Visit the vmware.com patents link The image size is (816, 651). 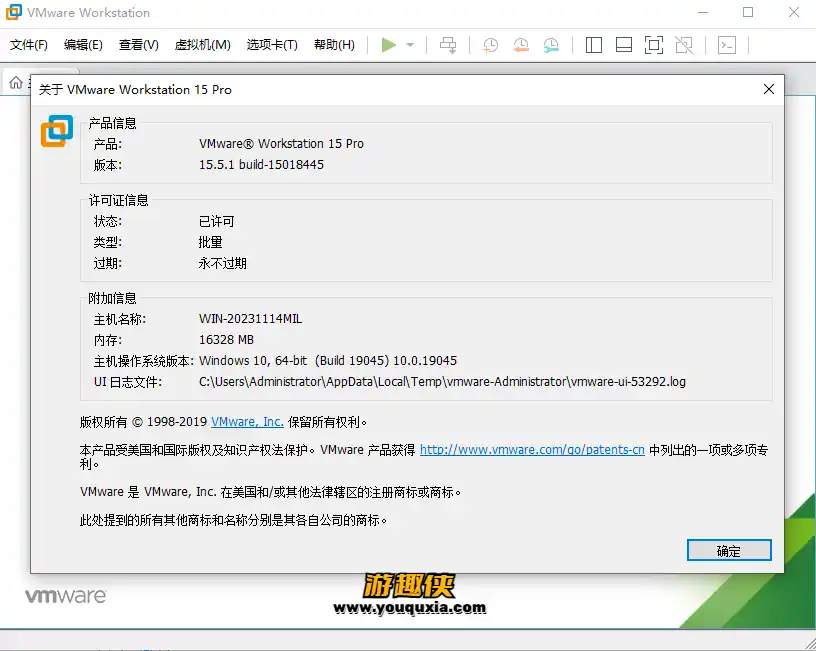click(532, 449)
